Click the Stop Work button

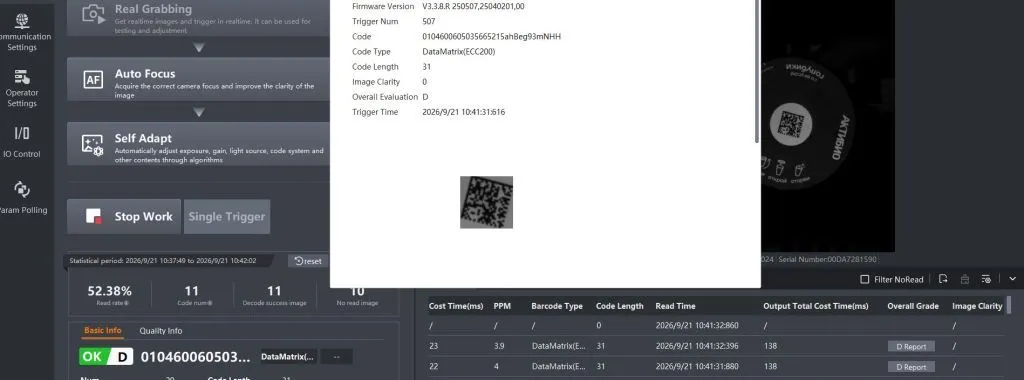click(x=124, y=217)
